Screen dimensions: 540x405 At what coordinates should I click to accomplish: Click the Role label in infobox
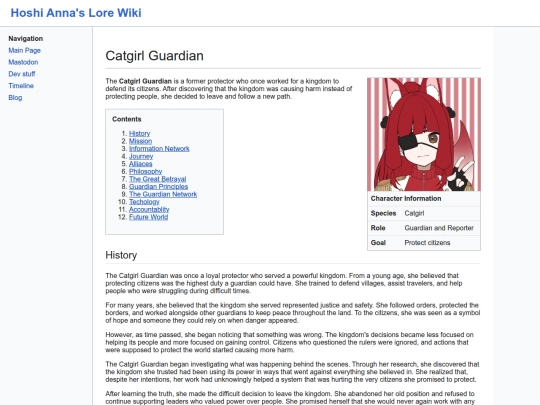(x=378, y=228)
